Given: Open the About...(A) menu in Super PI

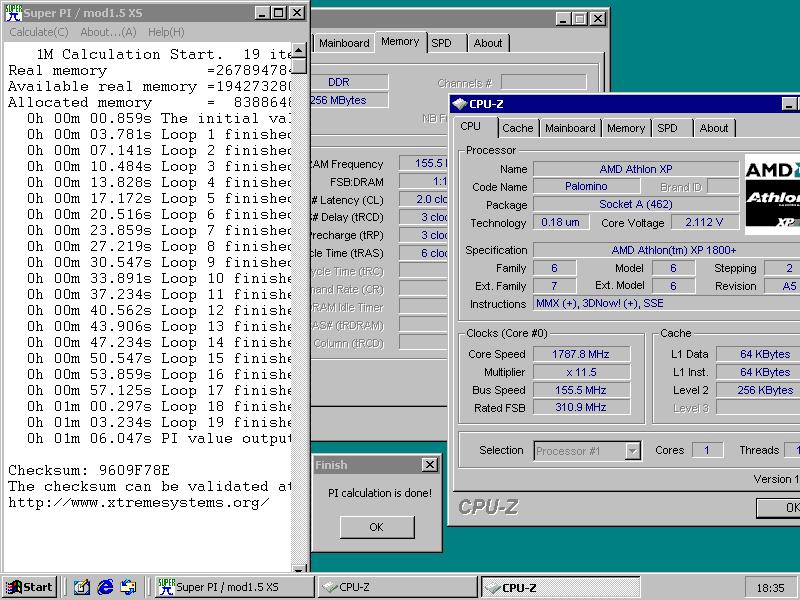Looking at the screenshot, I should [108, 32].
